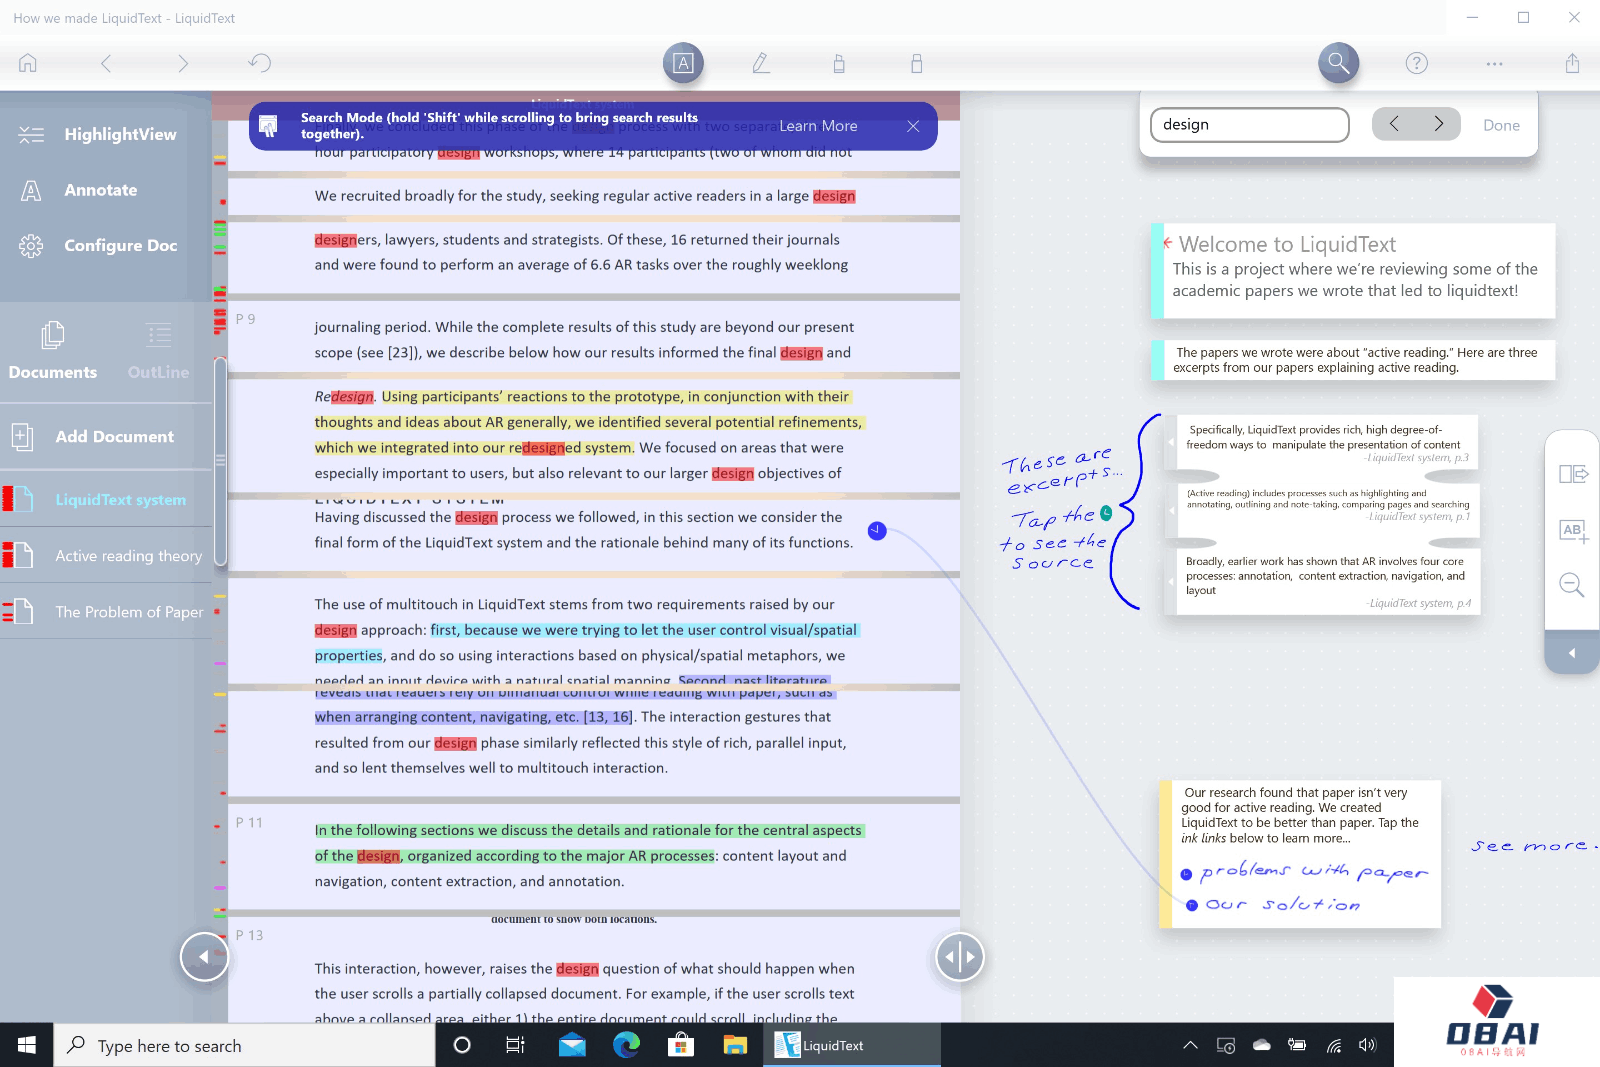Click the taskbar 'Type here to search' box
This screenshot has height=1067, width=1600.
(245, 1046)
